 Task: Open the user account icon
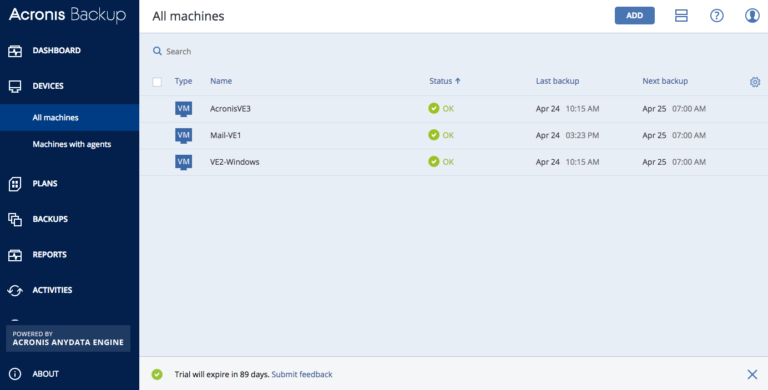[x=752, y=16]
